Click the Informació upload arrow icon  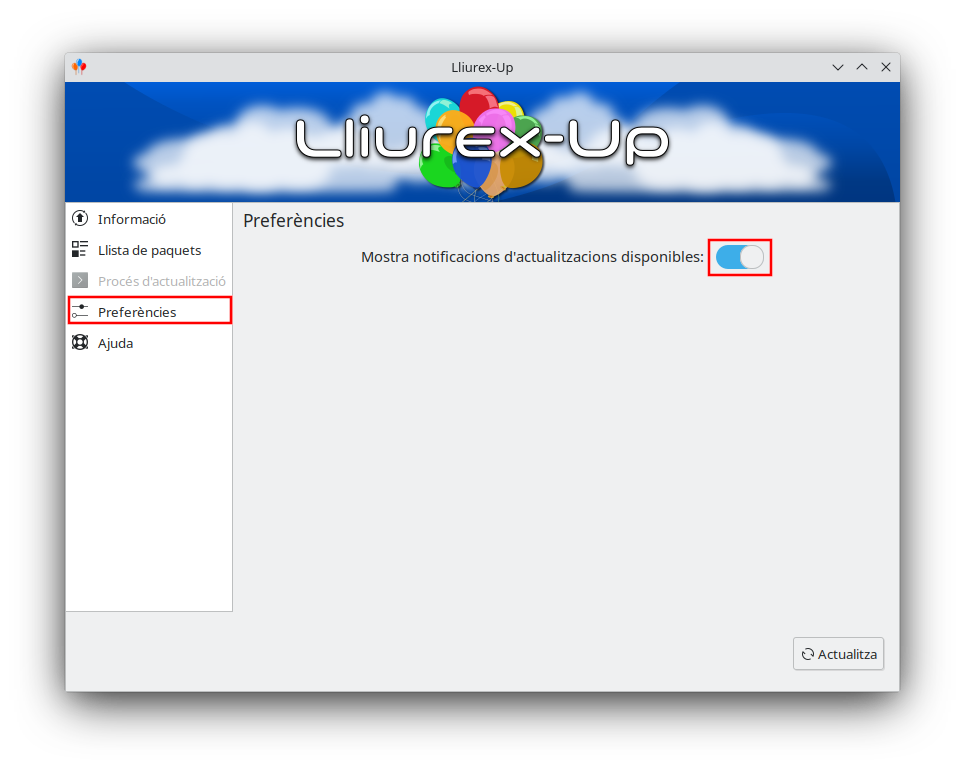80,218
